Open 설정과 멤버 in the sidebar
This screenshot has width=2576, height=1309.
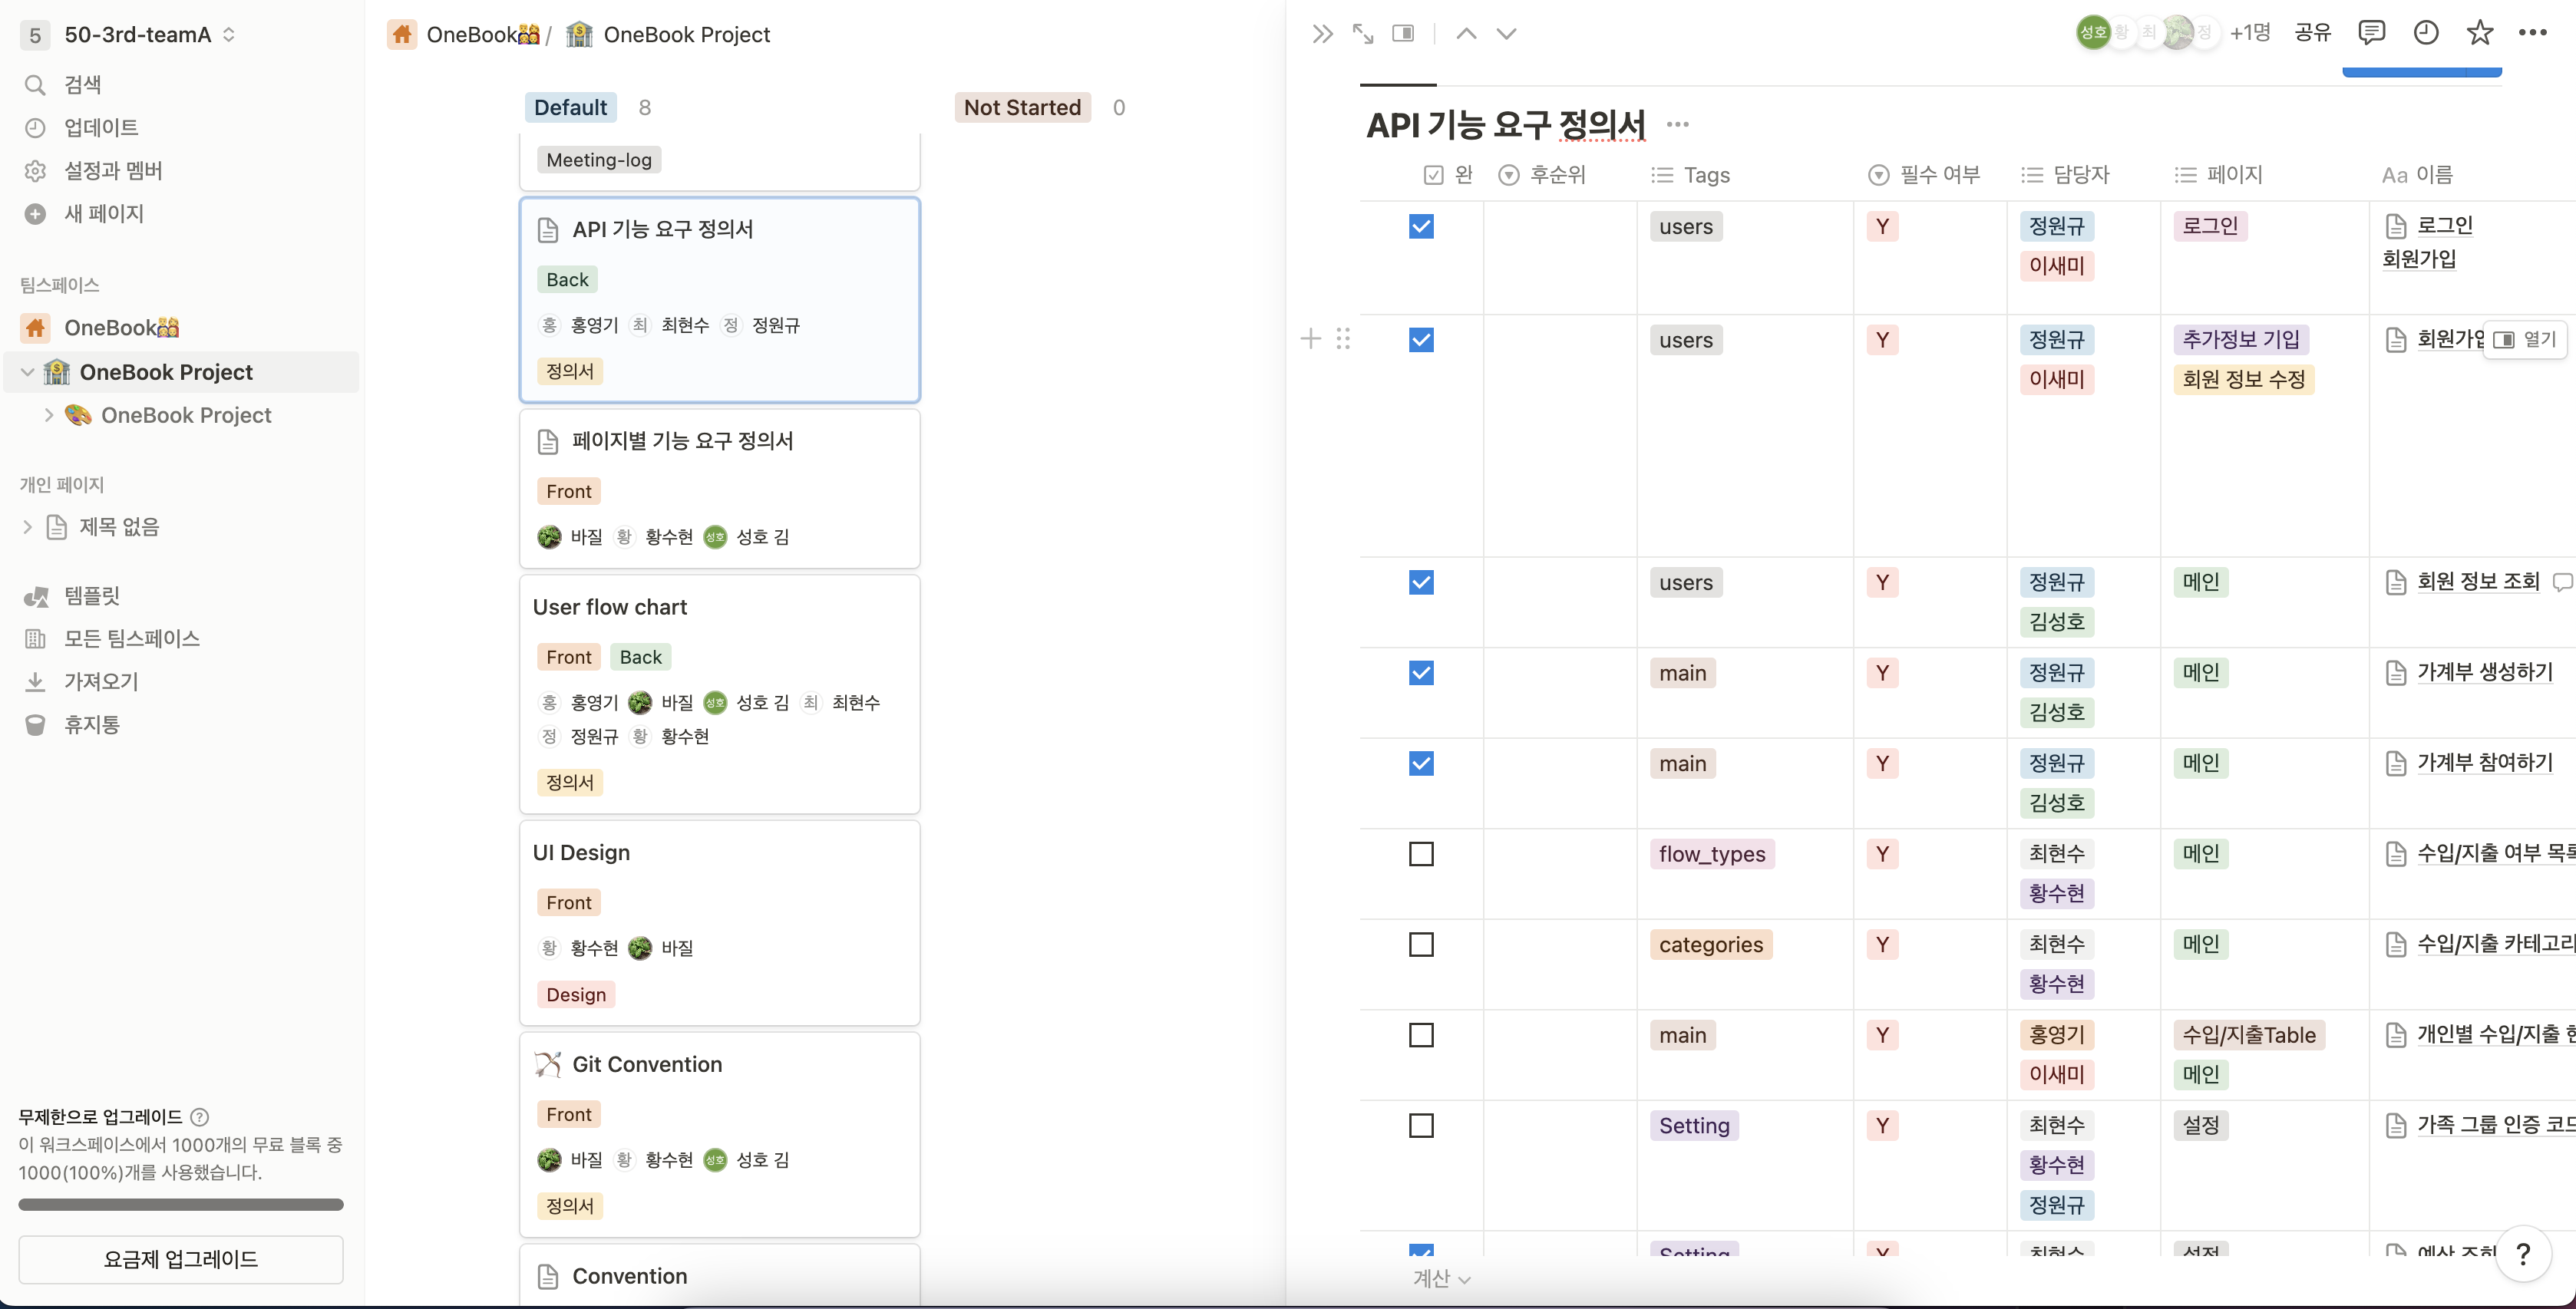[x=112, y=171]
